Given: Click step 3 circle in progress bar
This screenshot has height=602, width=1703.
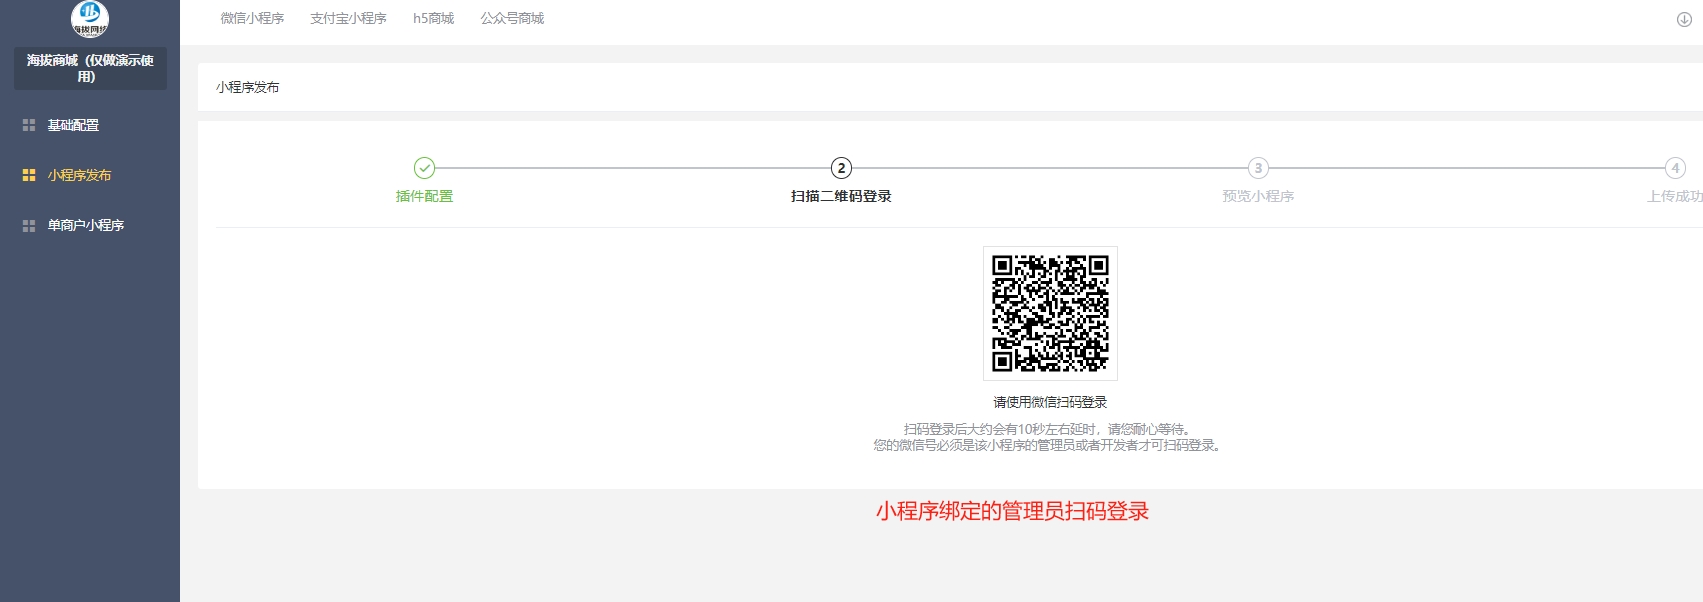Looking at the screenshot, I should click(1258, 168).
